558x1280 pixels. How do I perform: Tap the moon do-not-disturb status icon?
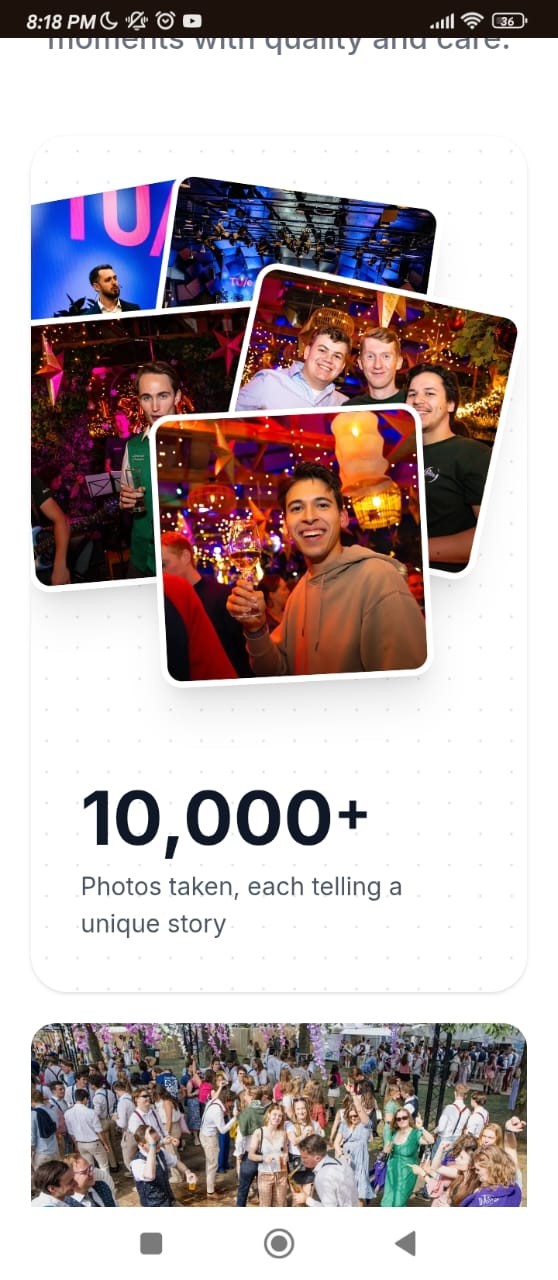click(x=110, y=20)
